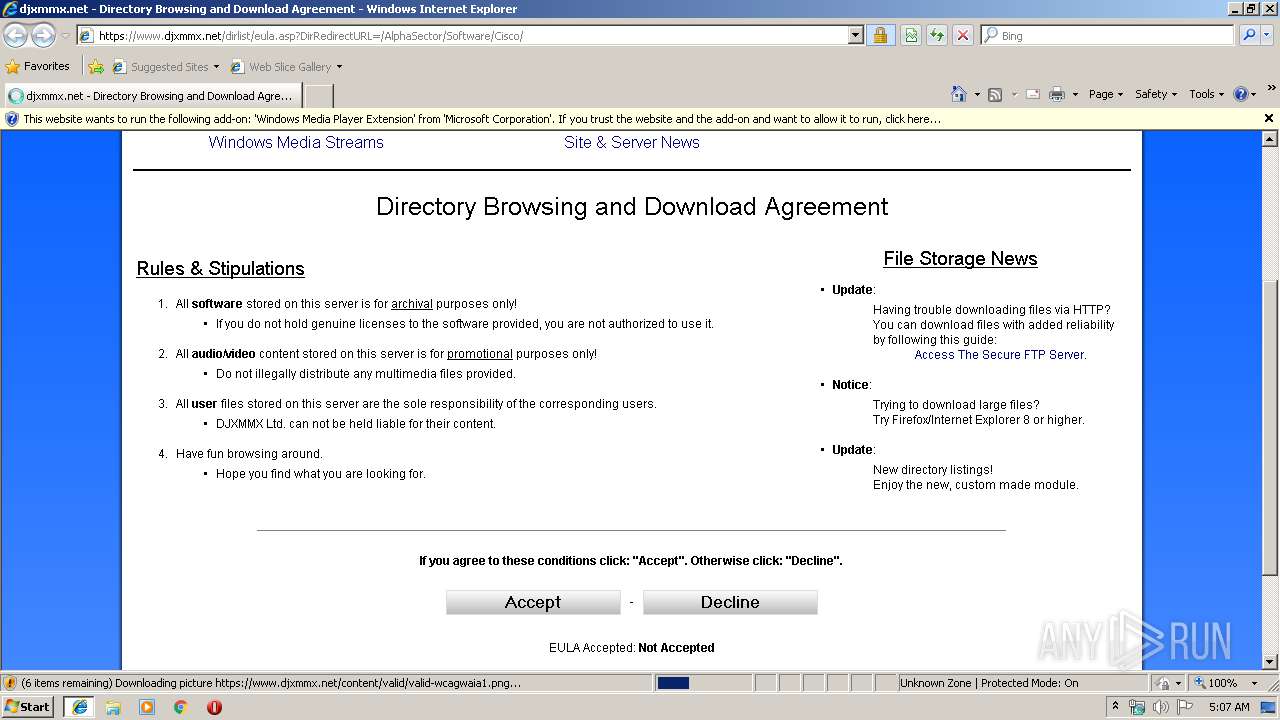1280x720 pixels.
Task: Open Google Chrome from the taskbar
Action: point(181,707)
